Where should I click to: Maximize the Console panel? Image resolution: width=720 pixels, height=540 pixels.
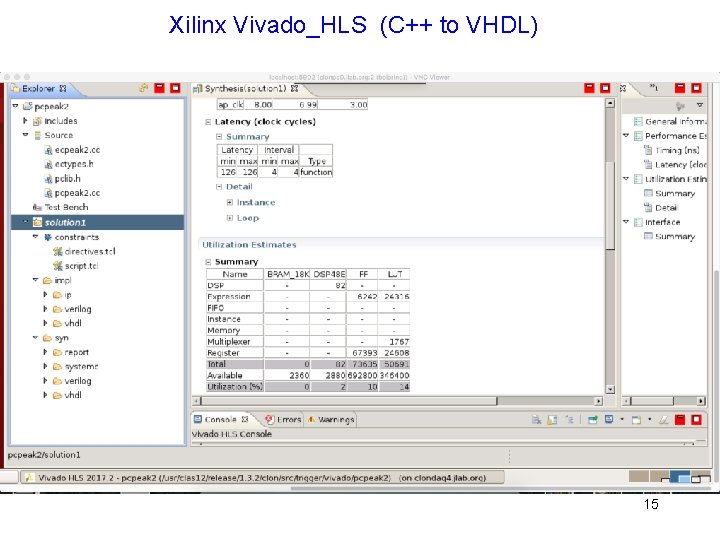696,419
